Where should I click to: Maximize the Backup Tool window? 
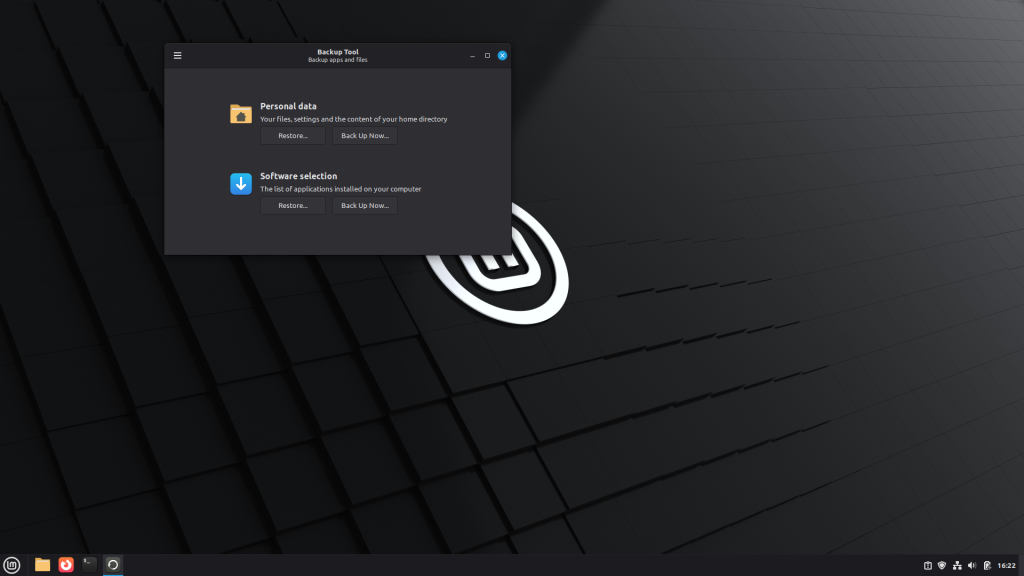(487, 56)
